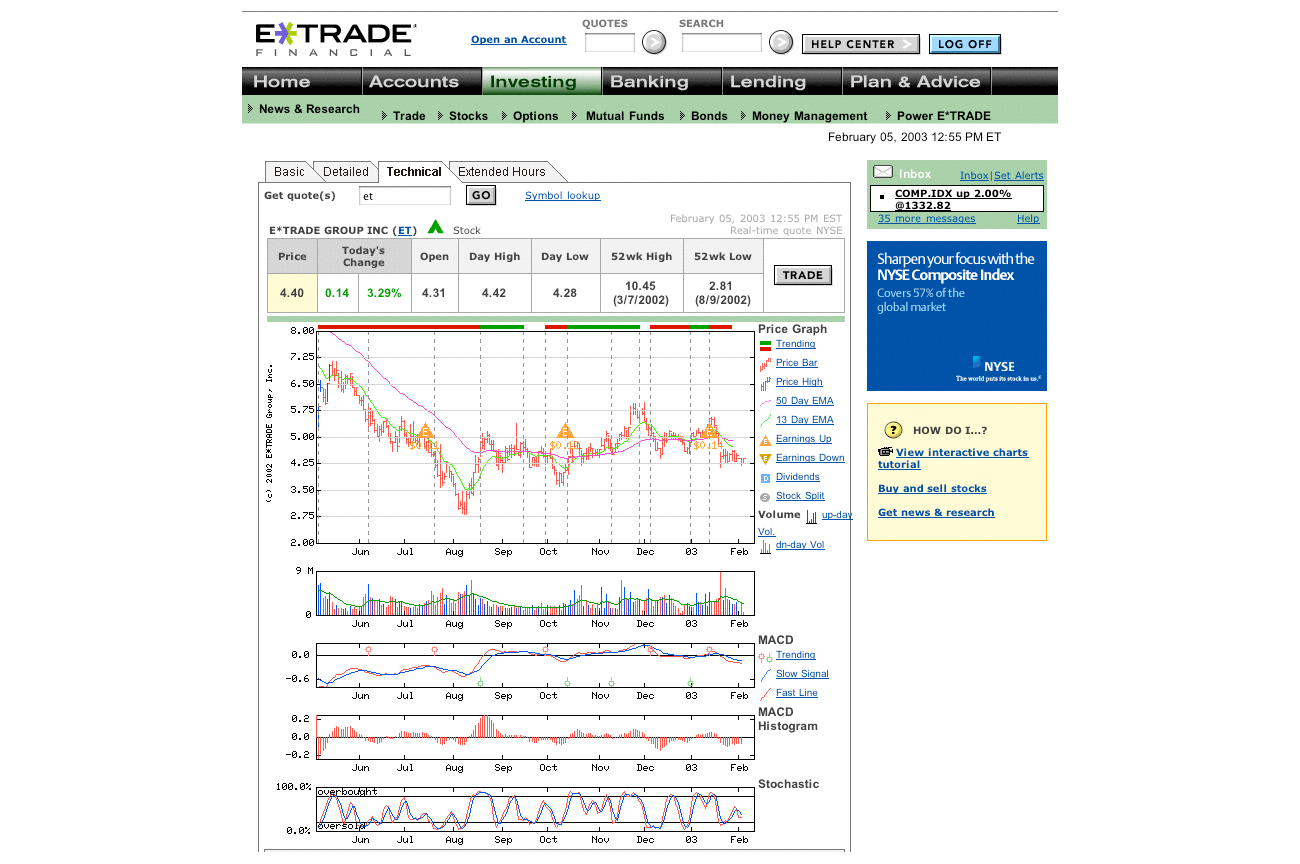The image size is (1300, 864).
Task: Click the Price High legend icon
Action: point(765,382)
